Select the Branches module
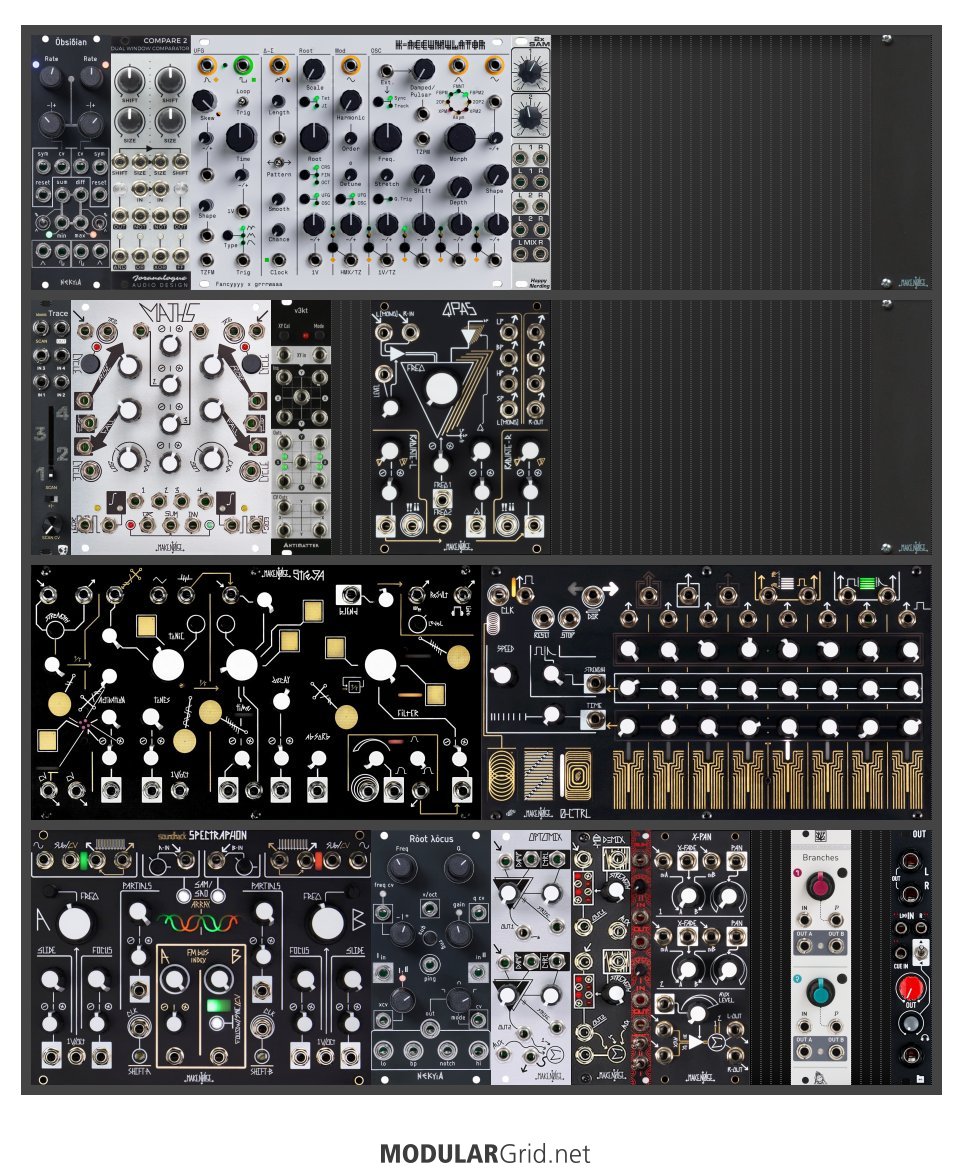 [821, 957]
